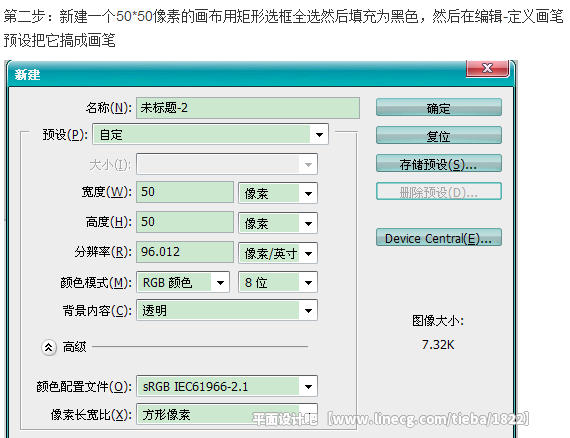Click the 确定 button
Viewport: 570px width, 438px height.
[x=439, y=108]
